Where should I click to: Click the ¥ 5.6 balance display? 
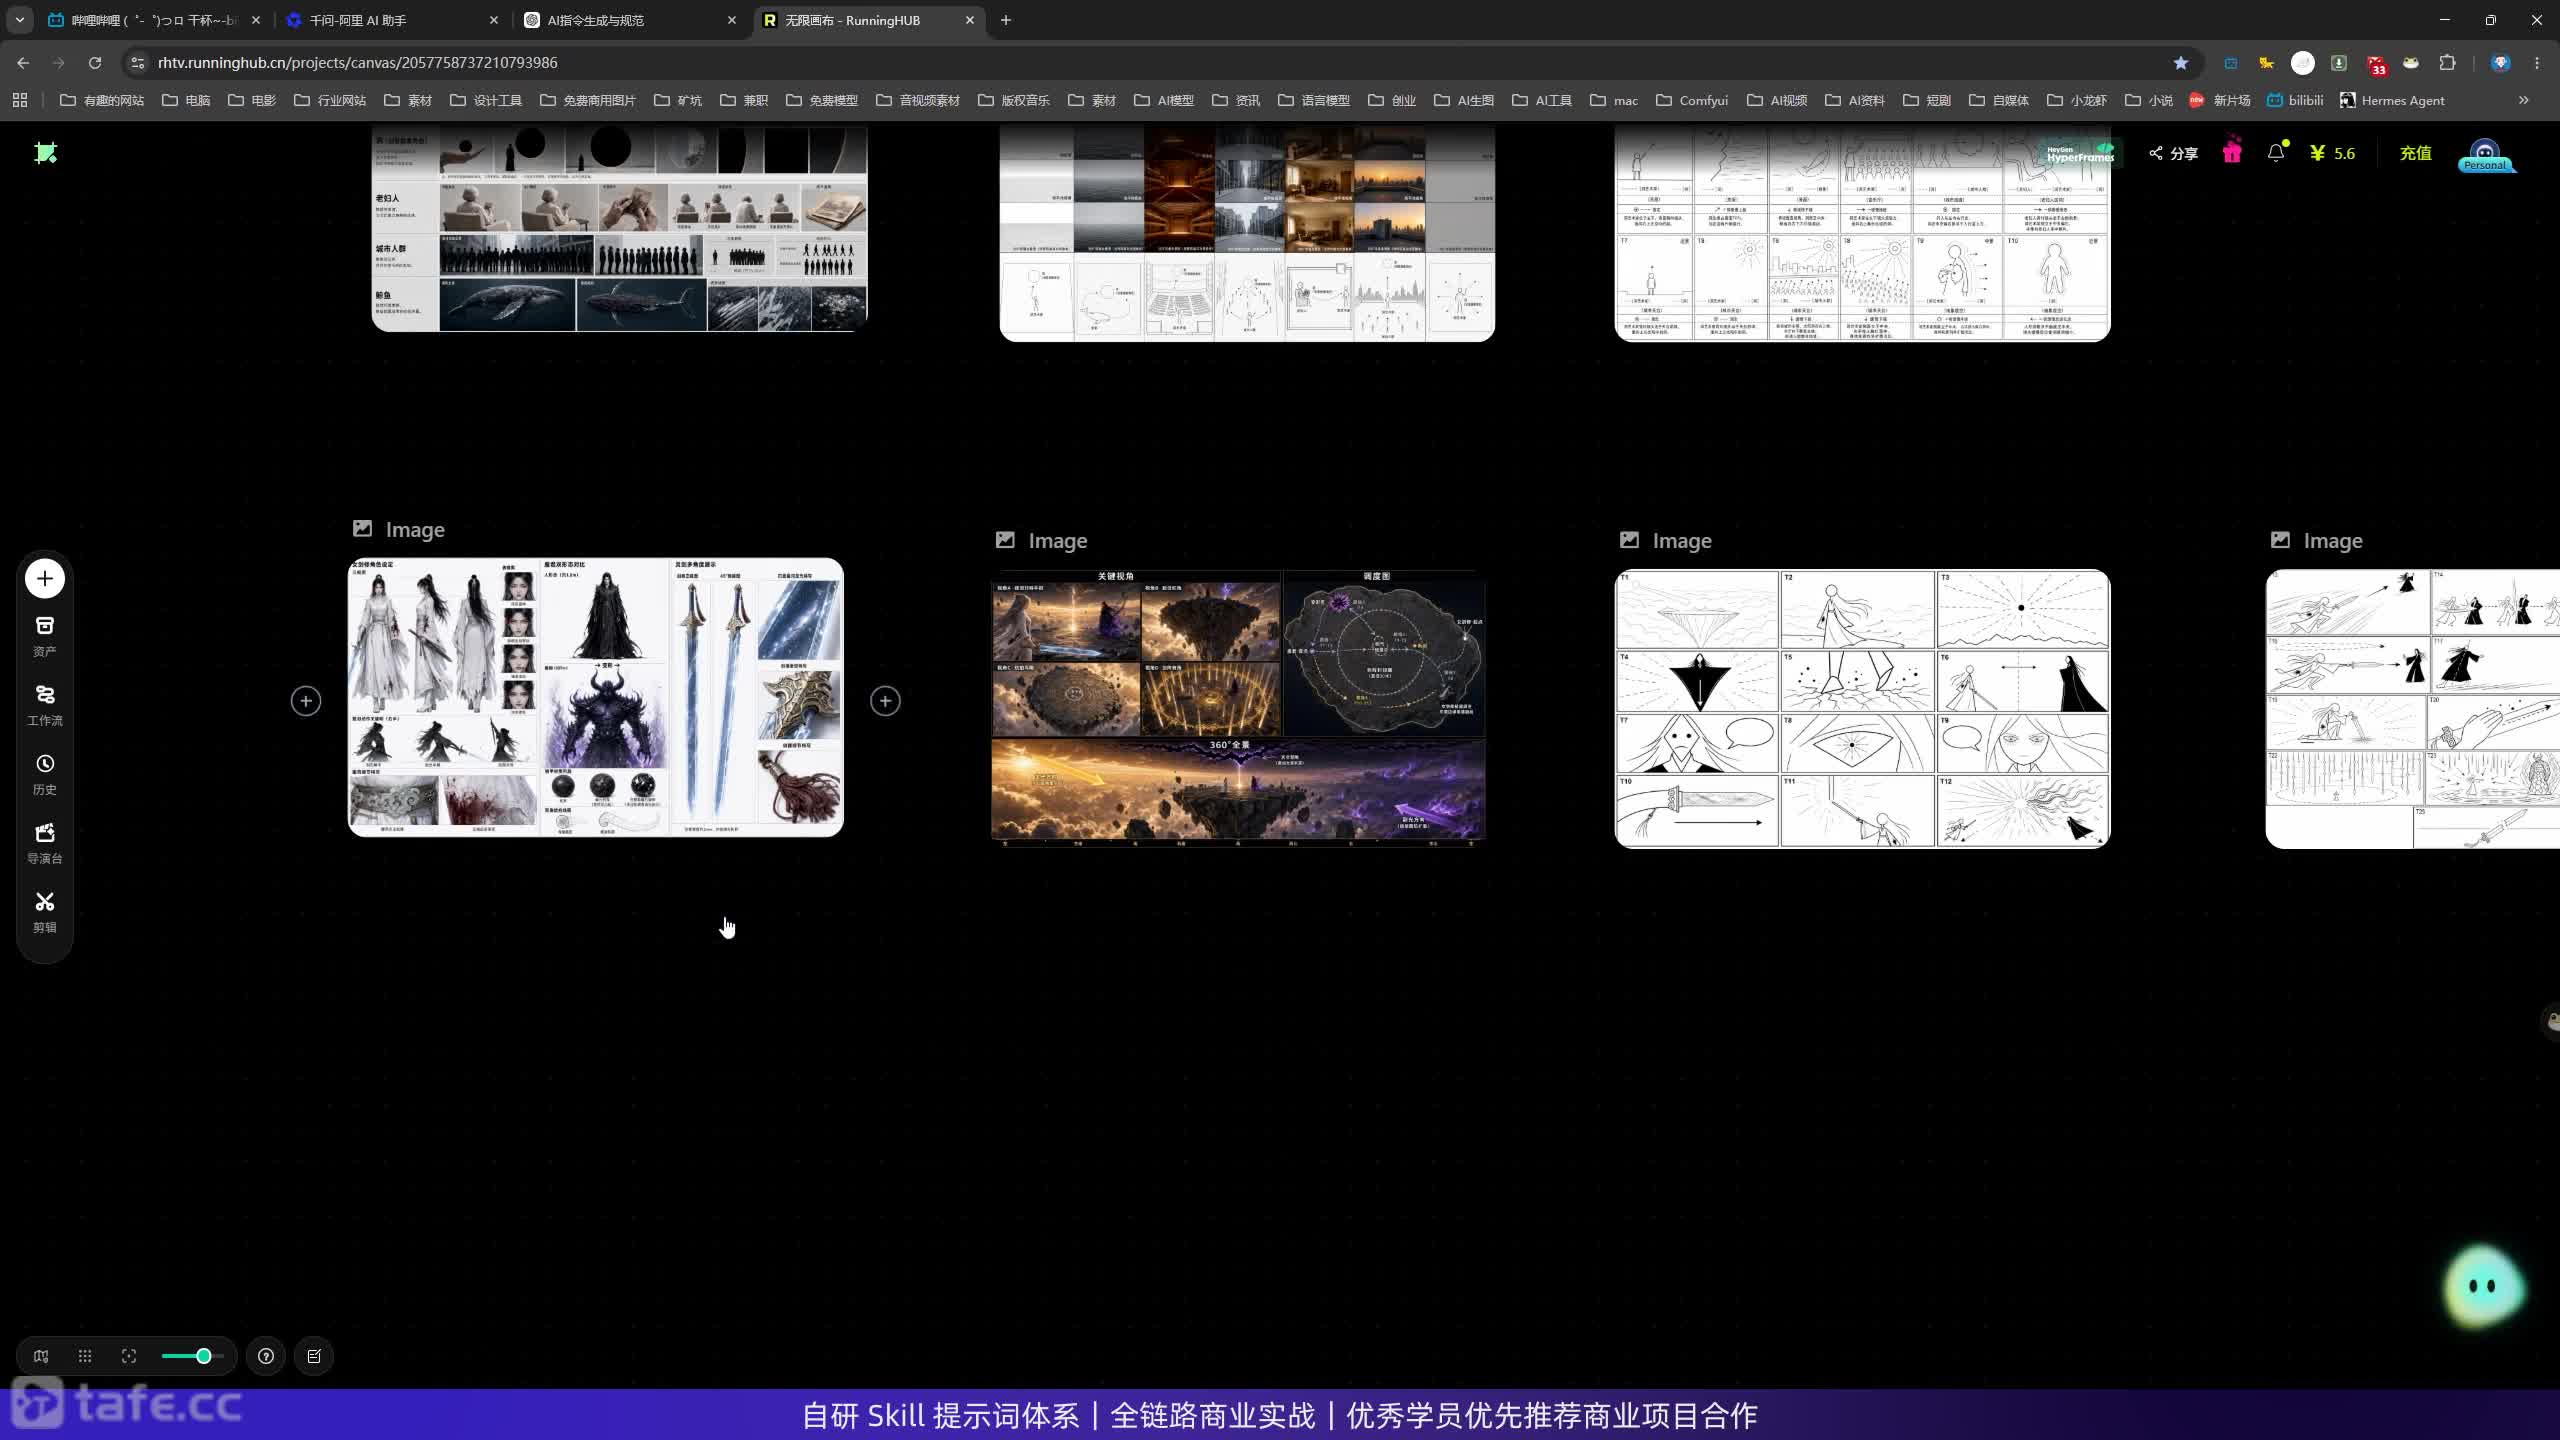pyautogui.click(x=2333, y=153)
